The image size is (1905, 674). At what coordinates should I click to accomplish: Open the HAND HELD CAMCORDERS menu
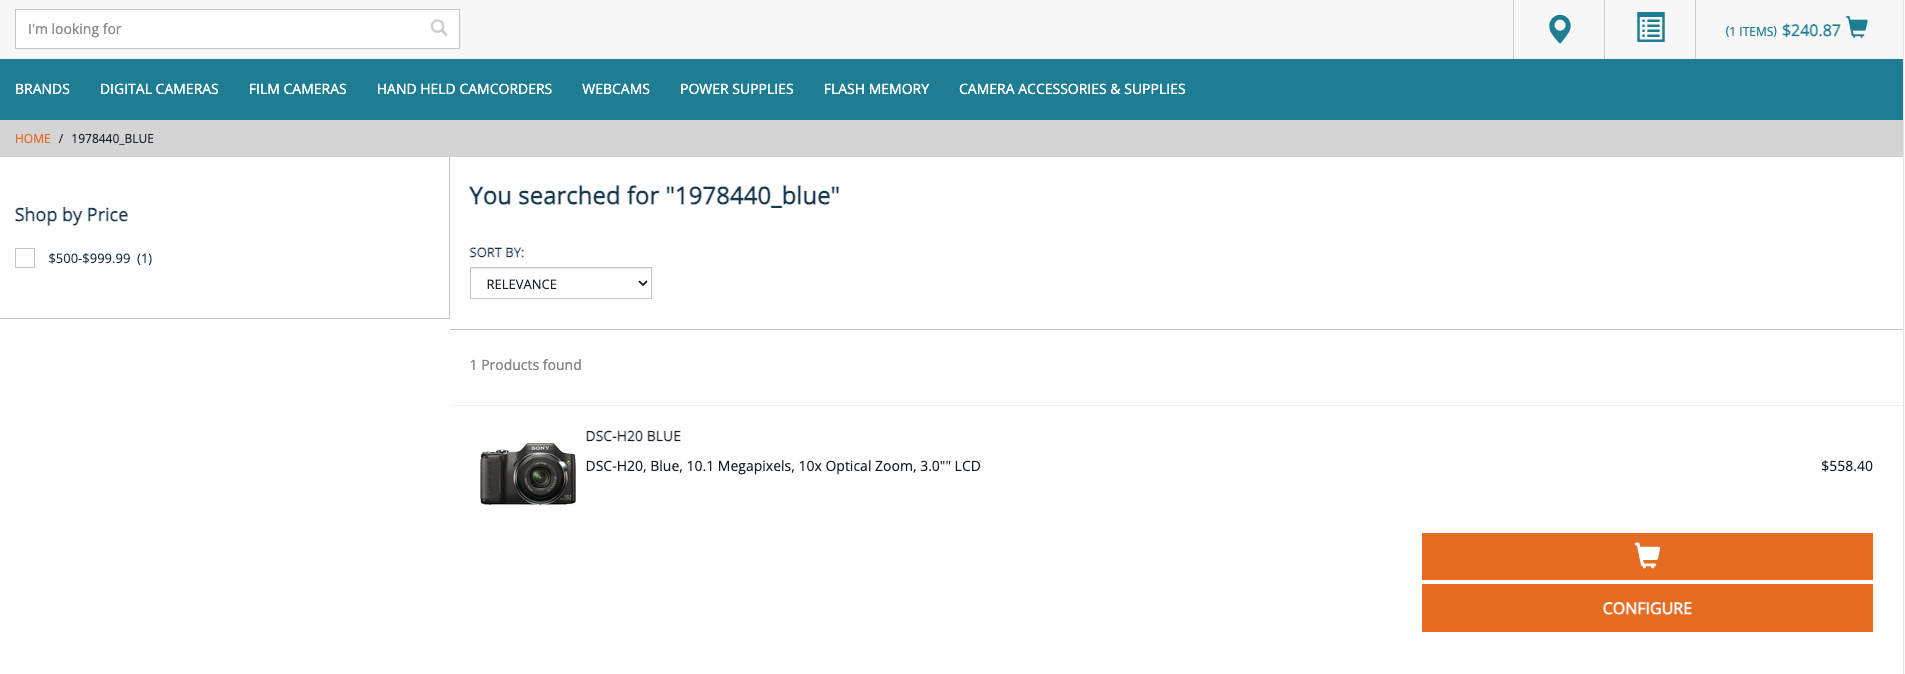click(x=464, y=89)
